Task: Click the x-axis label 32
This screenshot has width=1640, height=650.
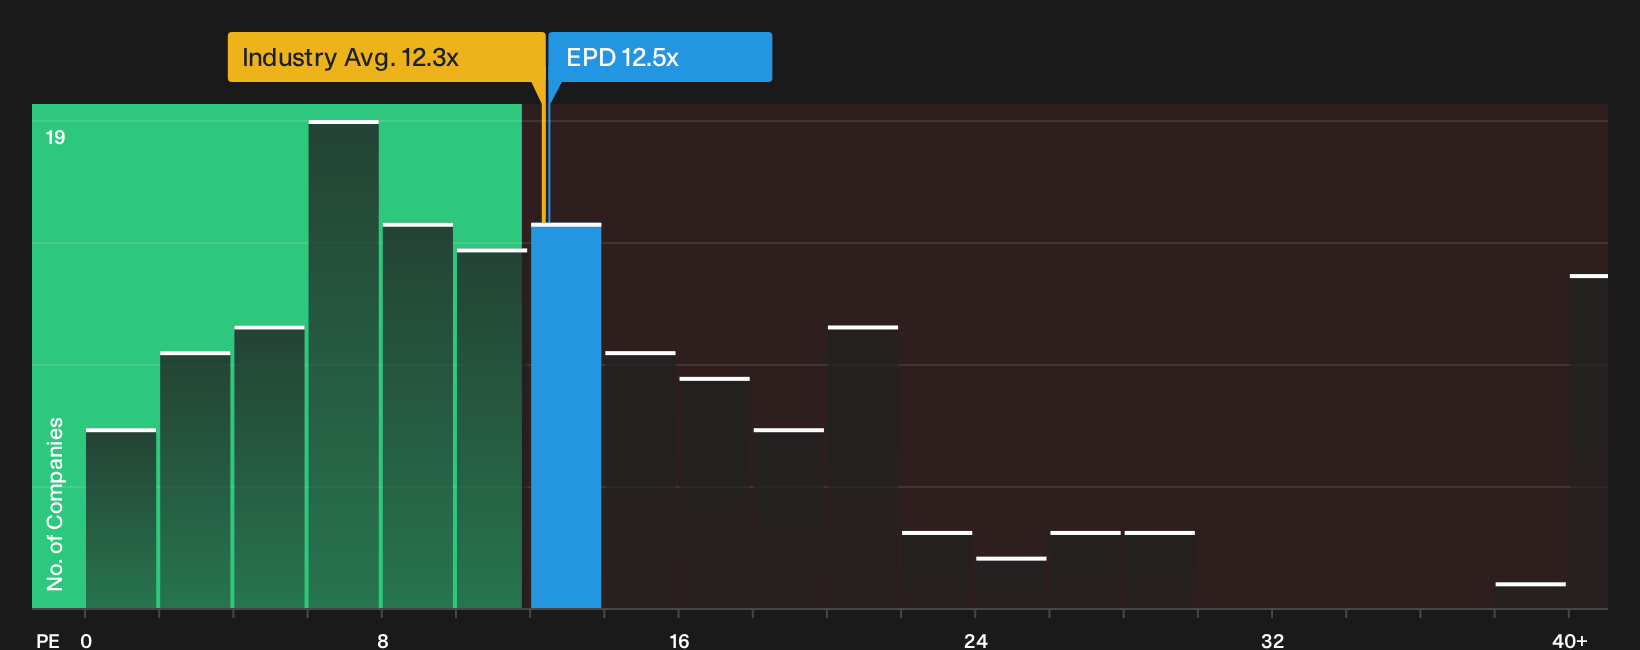Action: click(1272, 640)
